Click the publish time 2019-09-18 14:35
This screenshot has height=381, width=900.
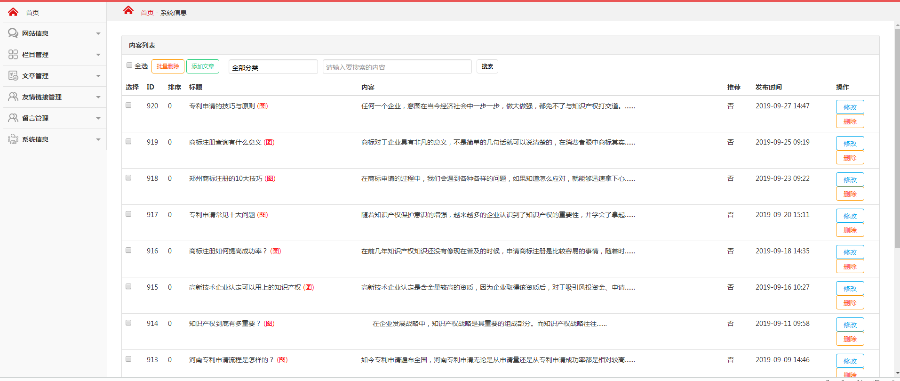tap(782, 251)
